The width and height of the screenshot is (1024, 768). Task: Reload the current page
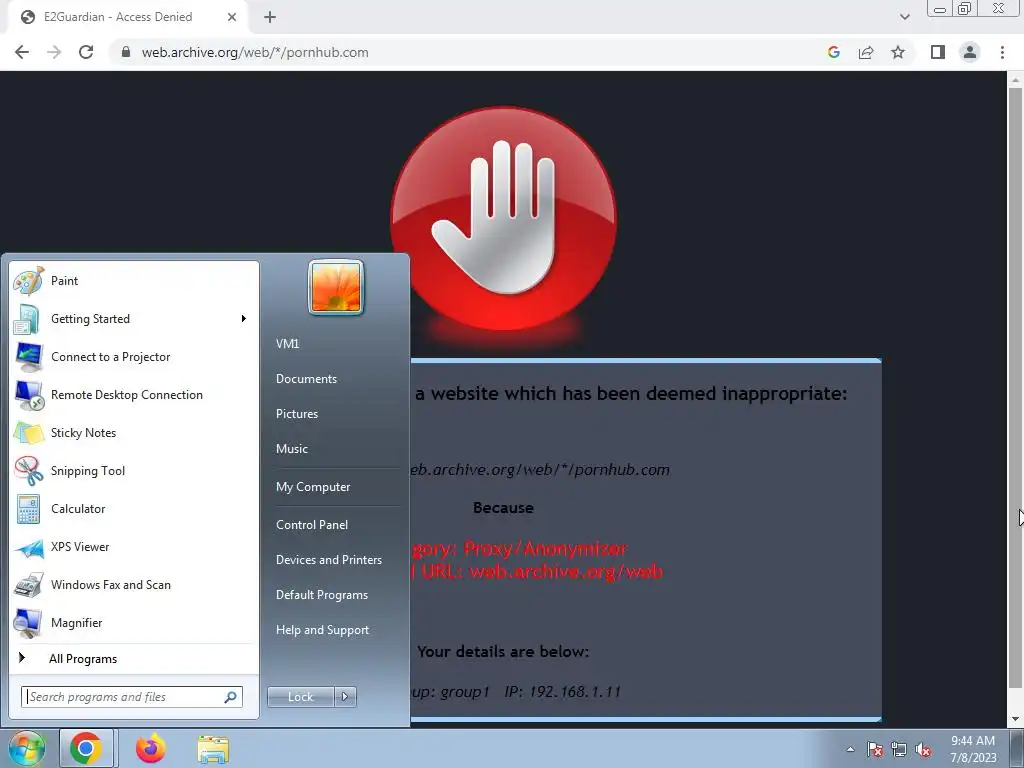coord(86,52)
